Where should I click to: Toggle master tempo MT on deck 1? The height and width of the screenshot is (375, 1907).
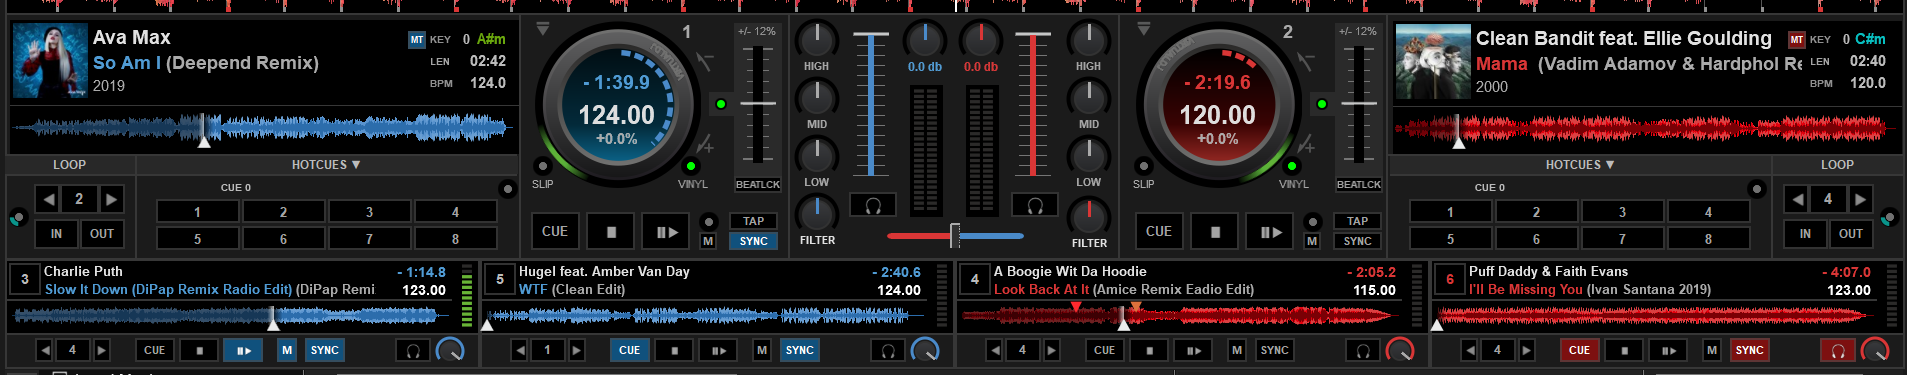click(417, 40)
